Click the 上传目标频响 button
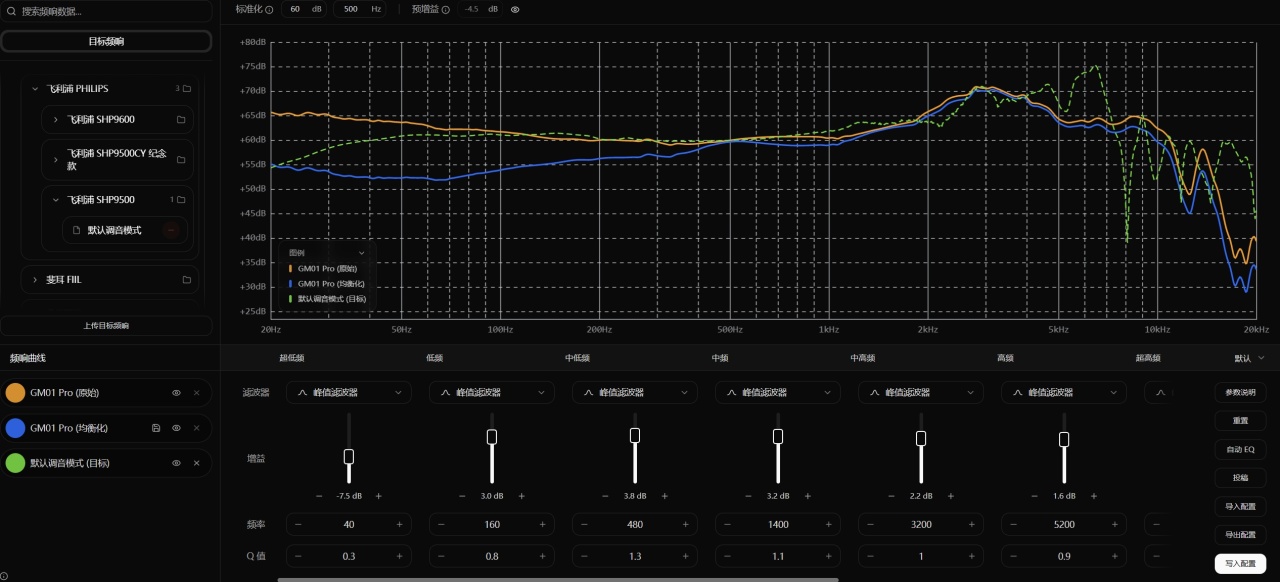The image size is (1280, 582). click(x=106, y=326)
